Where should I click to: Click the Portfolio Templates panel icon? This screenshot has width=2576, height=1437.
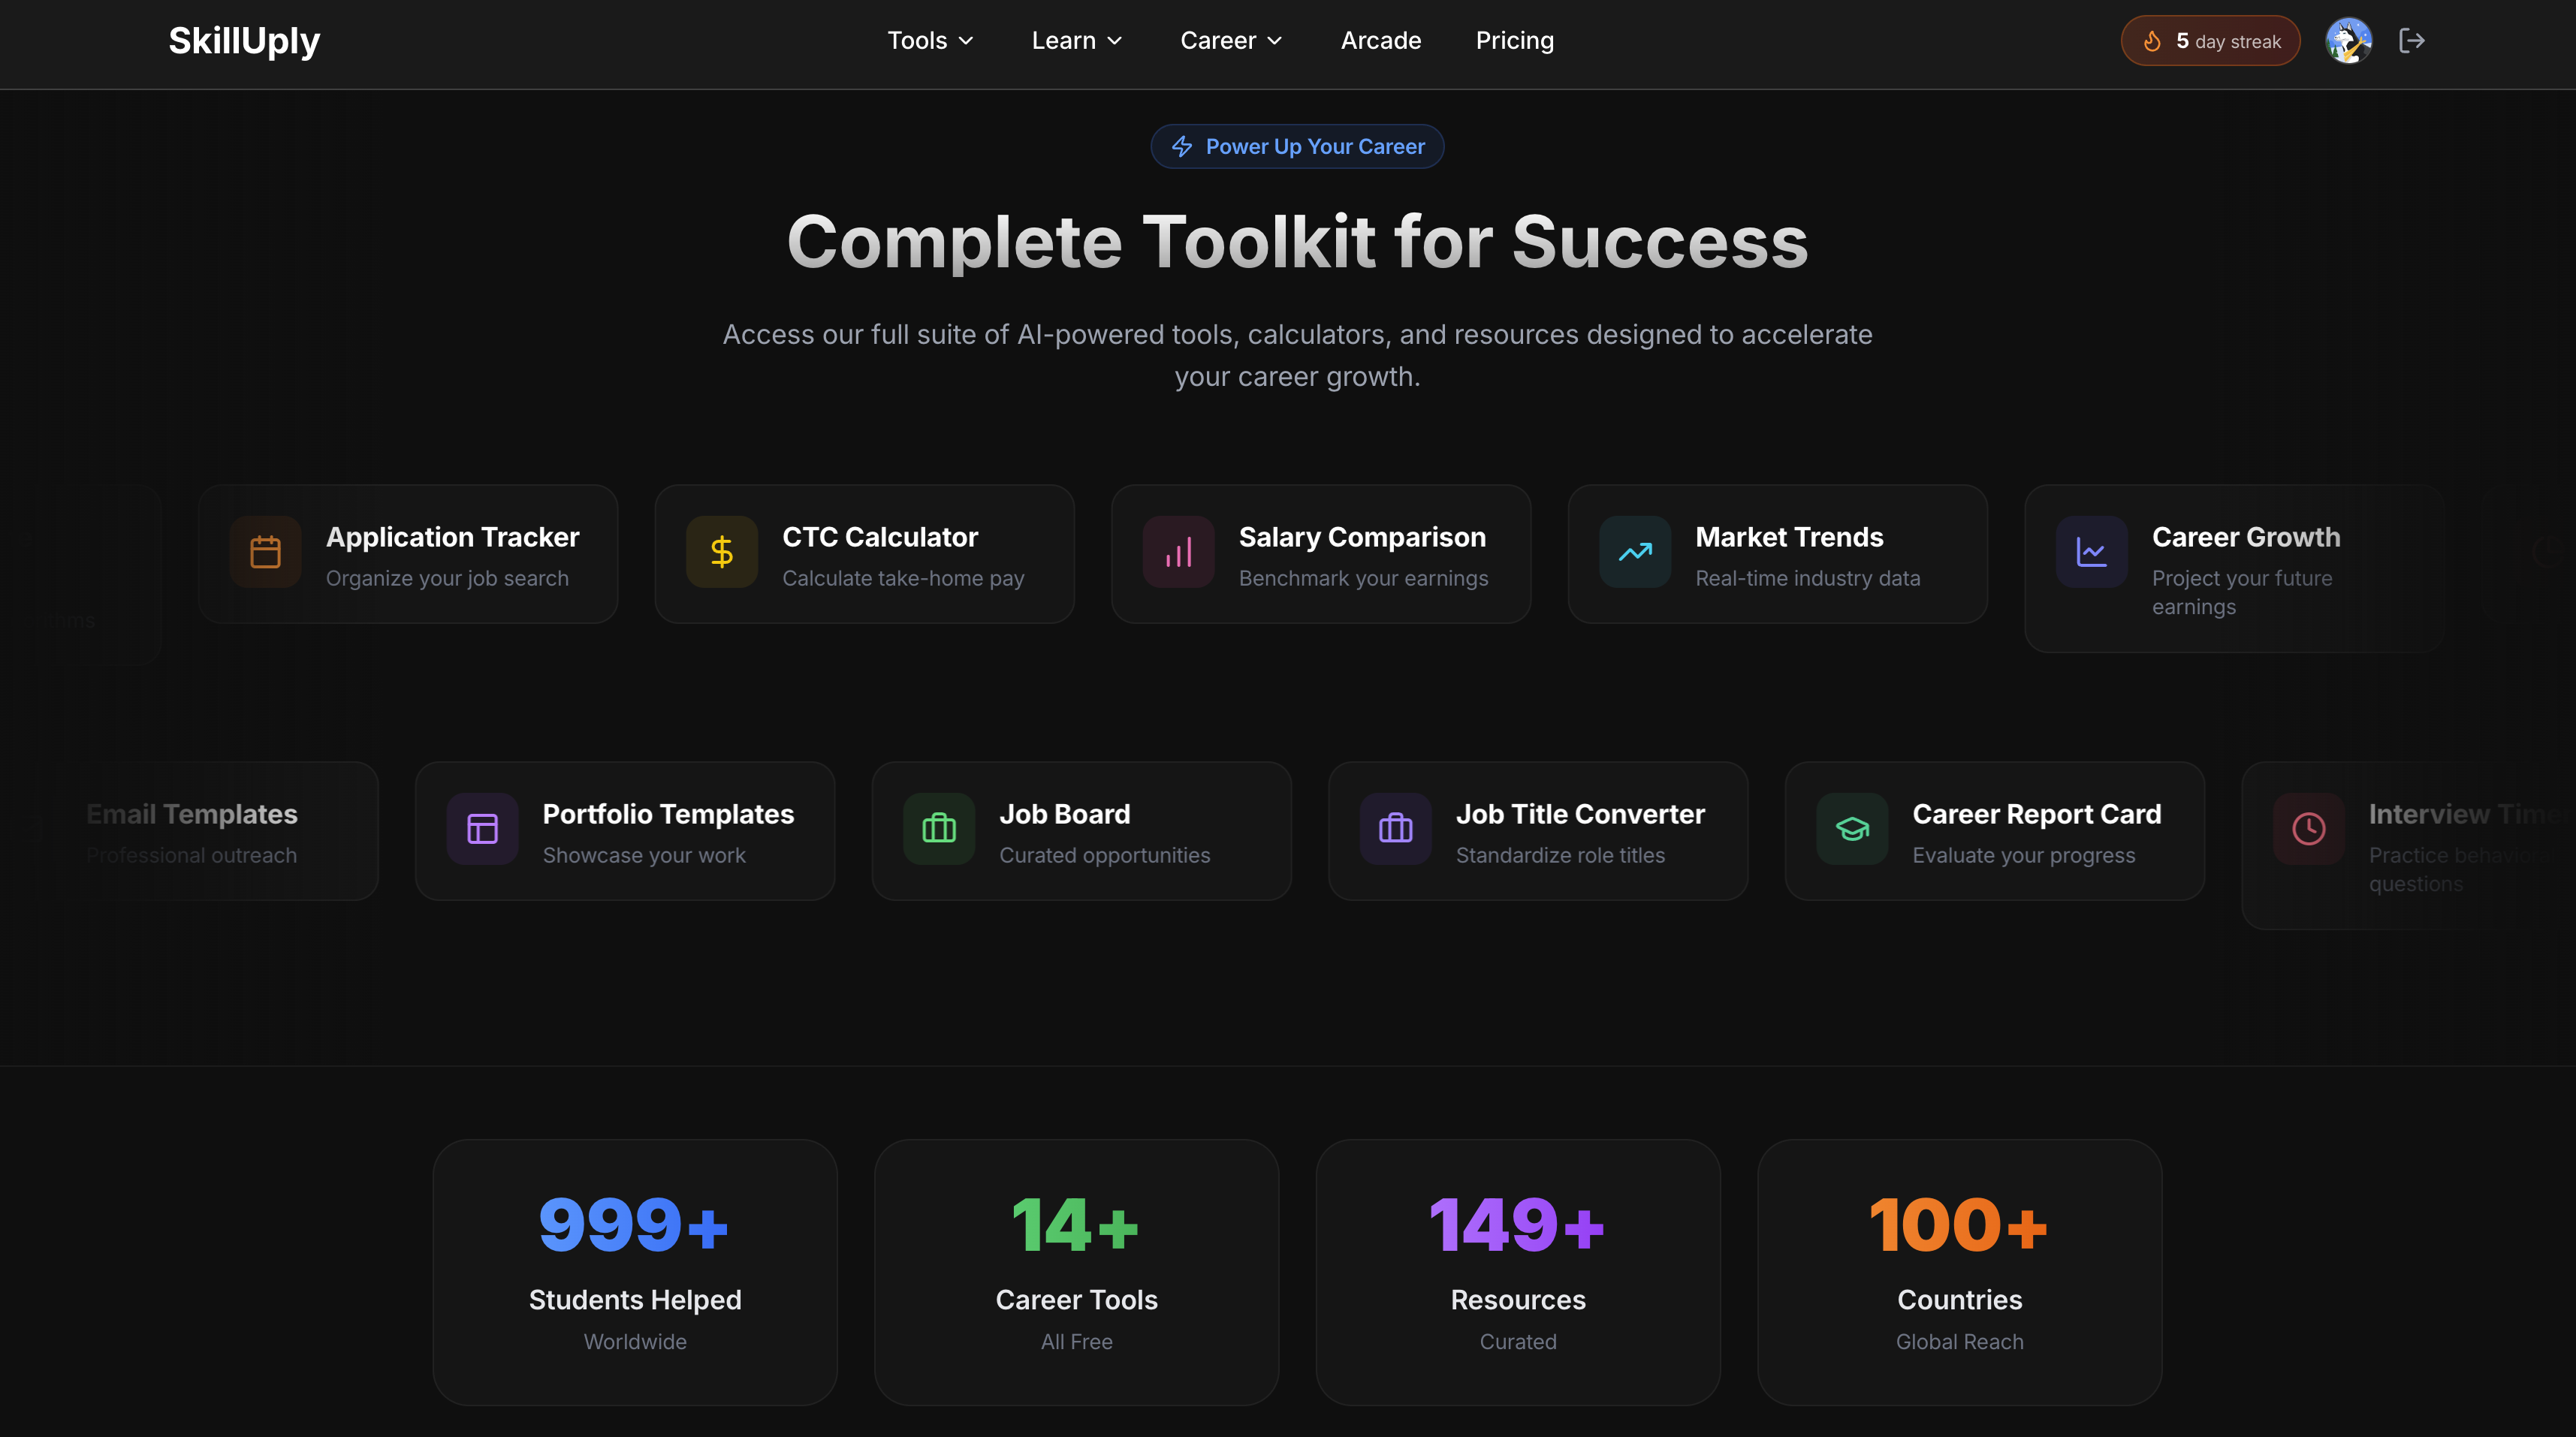click(480, 829)
